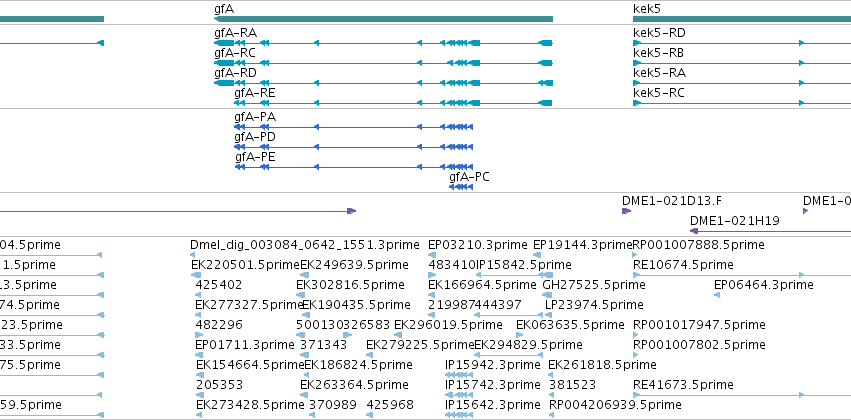The width and height of the screenshot is (851, 420).
Task: Click EK249639.5prime EST label
Action: point(354,265)
